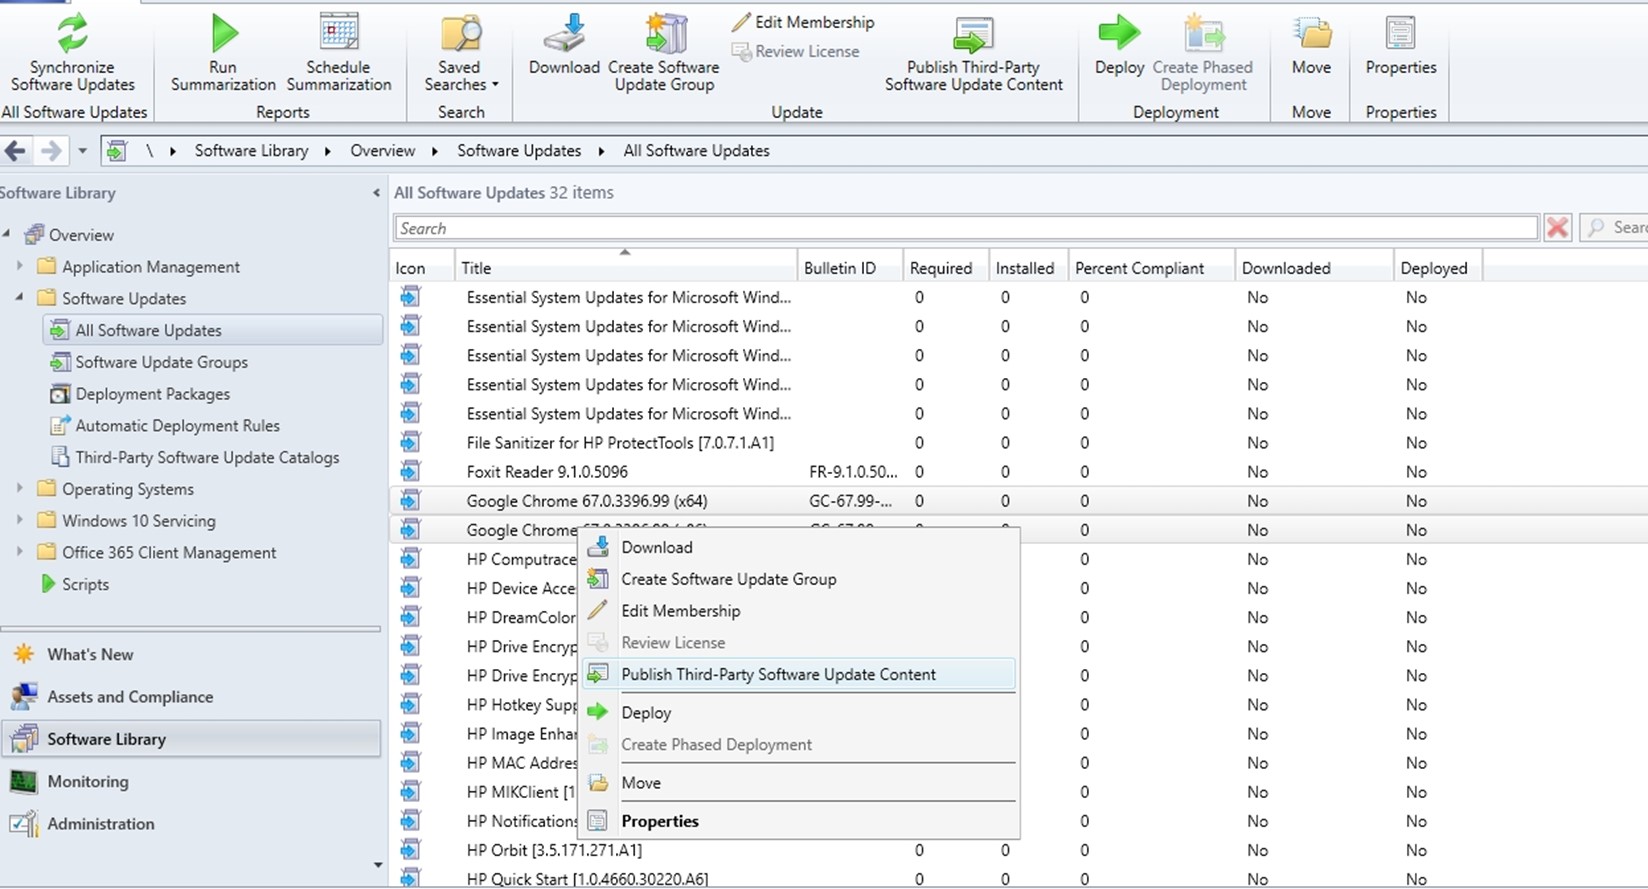1648x889 pixels.
Task: Run Summarization from the ribbon
Action: click(224, 33)
